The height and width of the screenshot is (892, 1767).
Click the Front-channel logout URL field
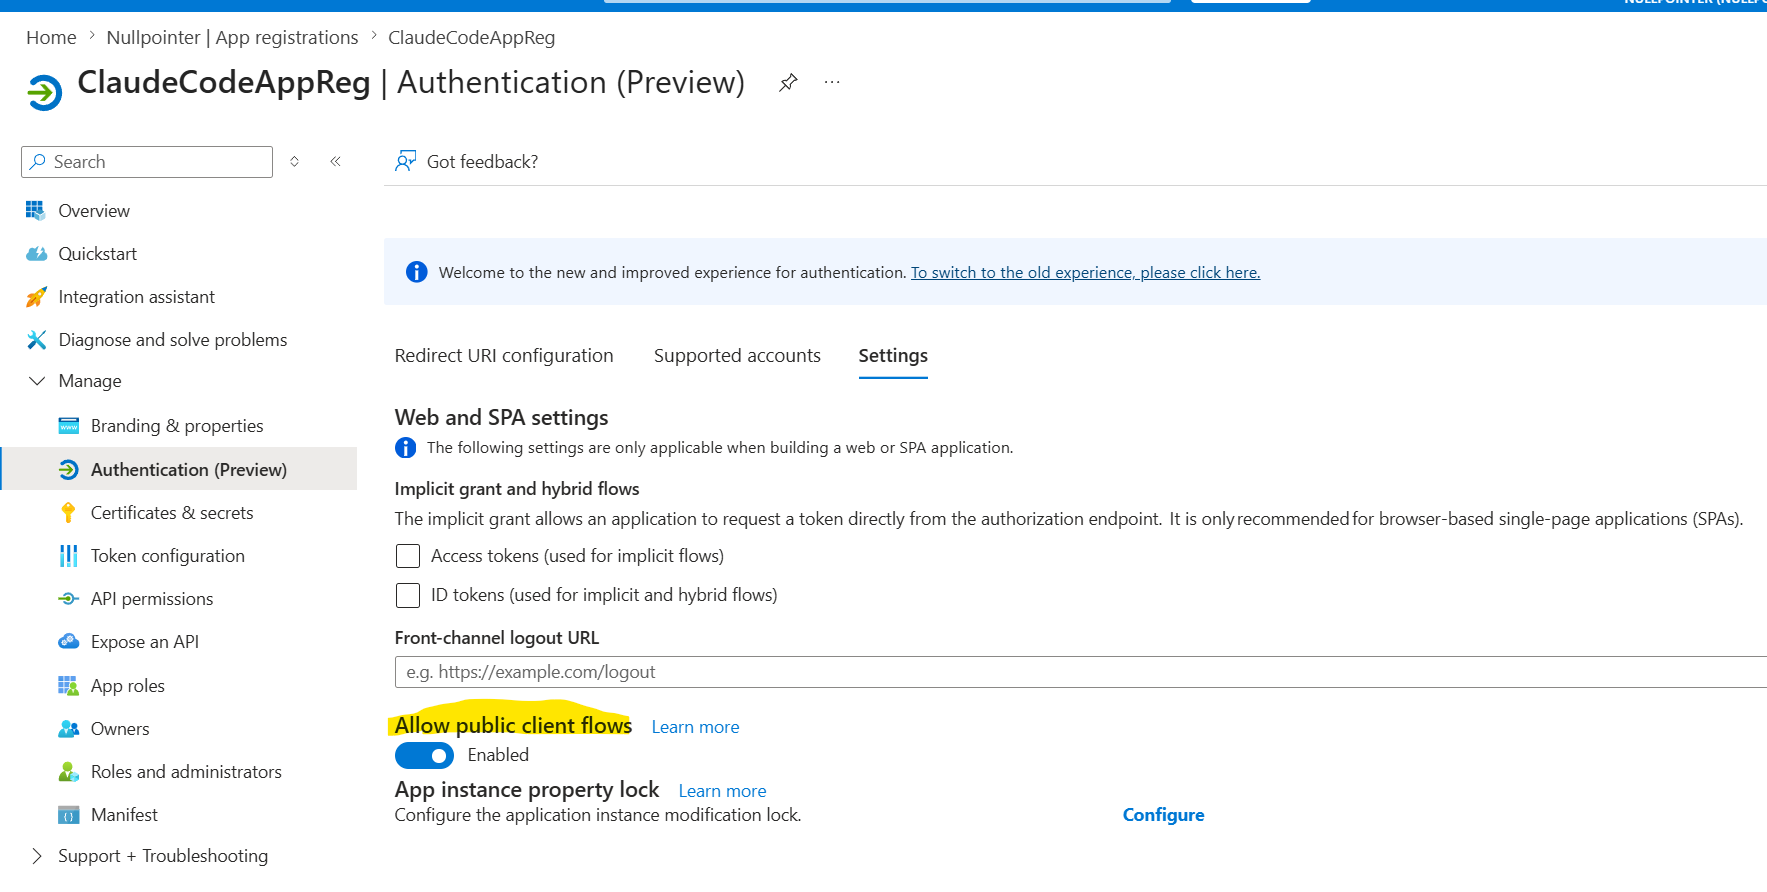coord(1081,672)
